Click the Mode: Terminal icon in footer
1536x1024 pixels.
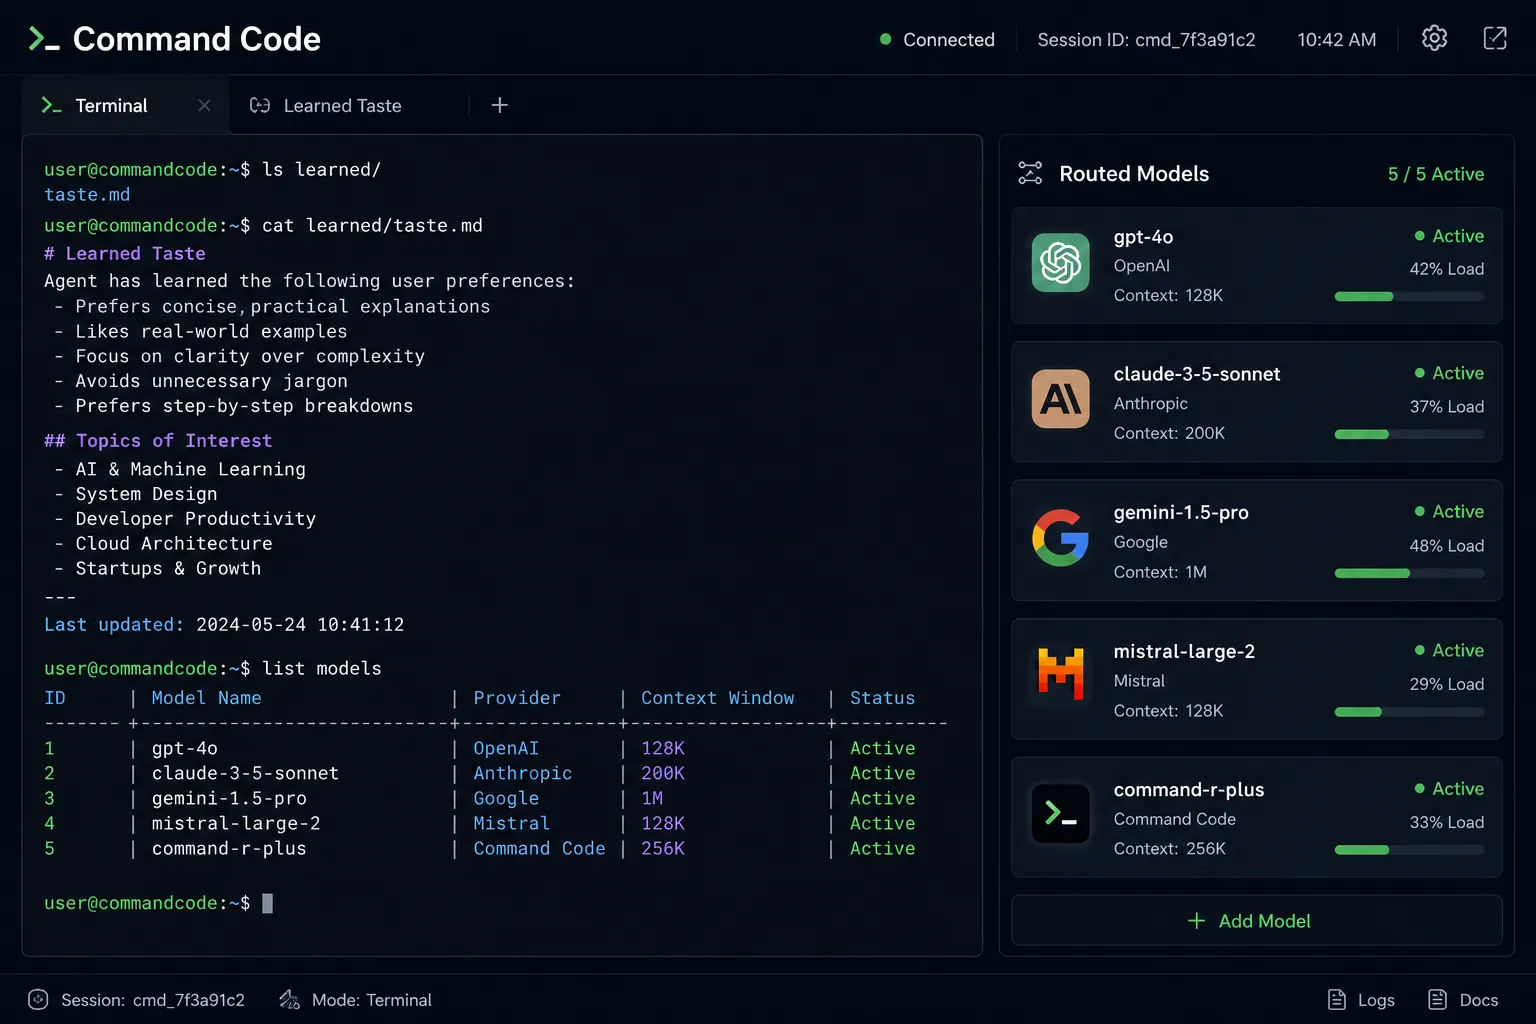point(289,999)
